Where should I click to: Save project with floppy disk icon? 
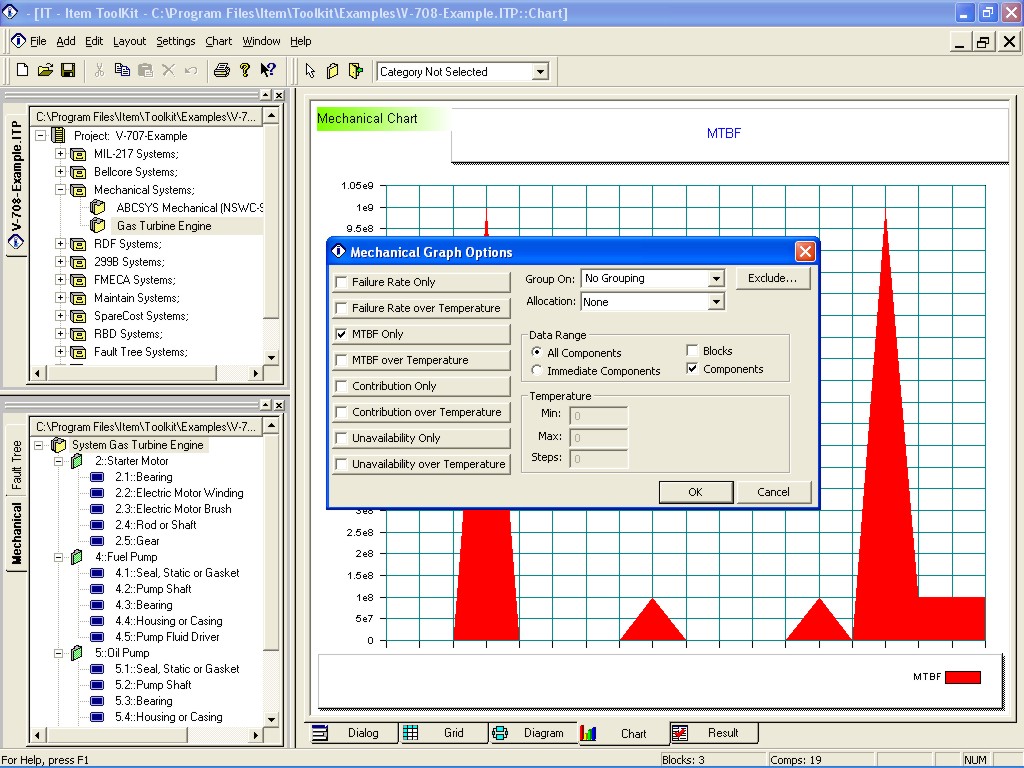[x=68, y=70]
